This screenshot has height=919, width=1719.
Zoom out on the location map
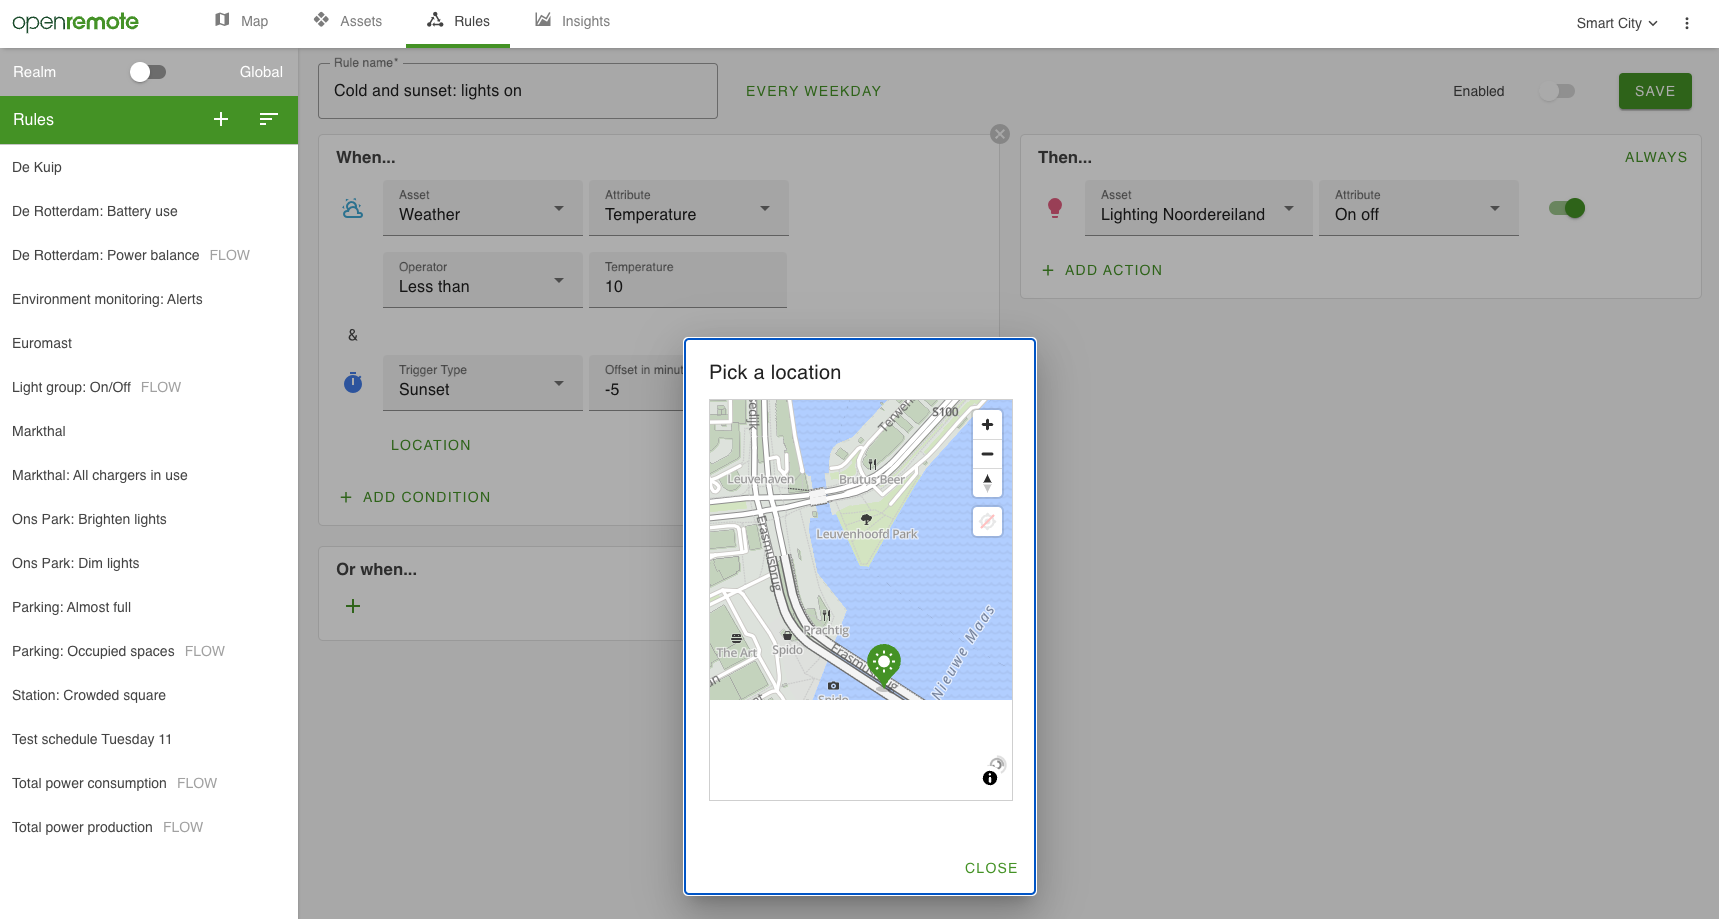pos(987,454)
